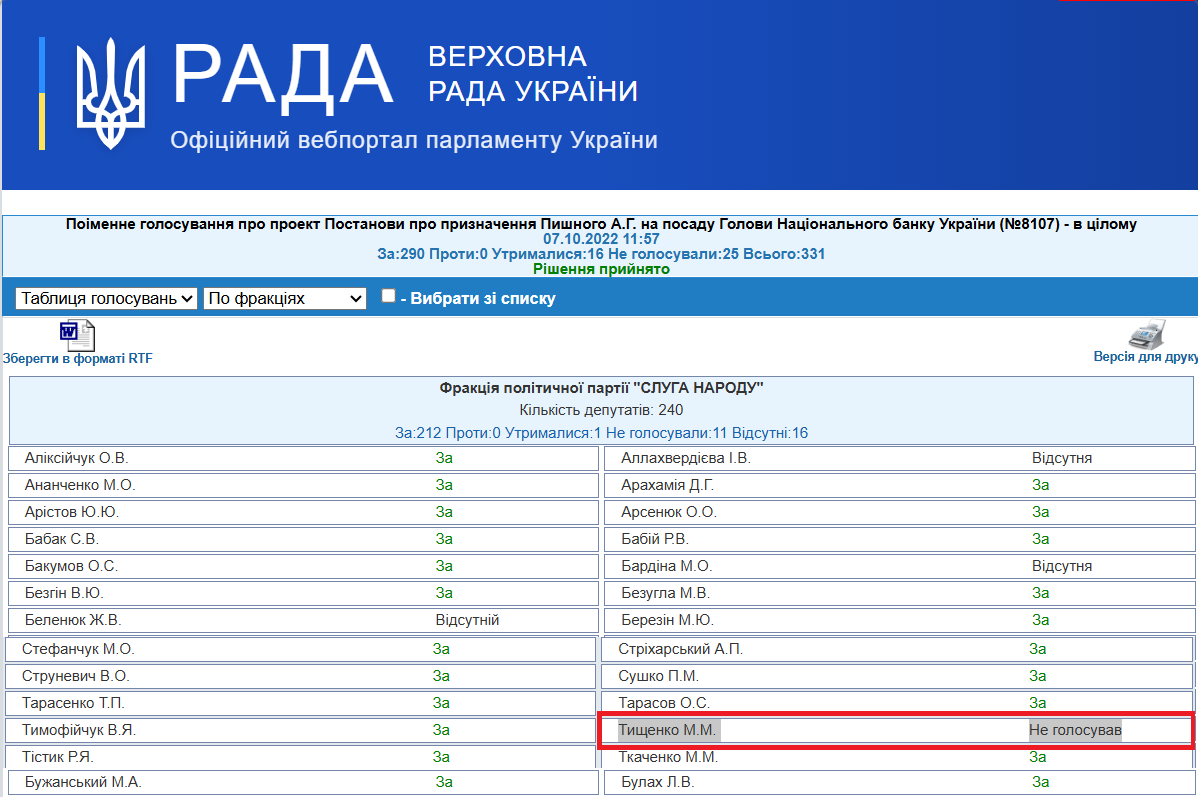The height and width of the screenshot is (797, 1198).
Task: Select deputy 'Бабак С.В.'
Action: tap(62, 539)
